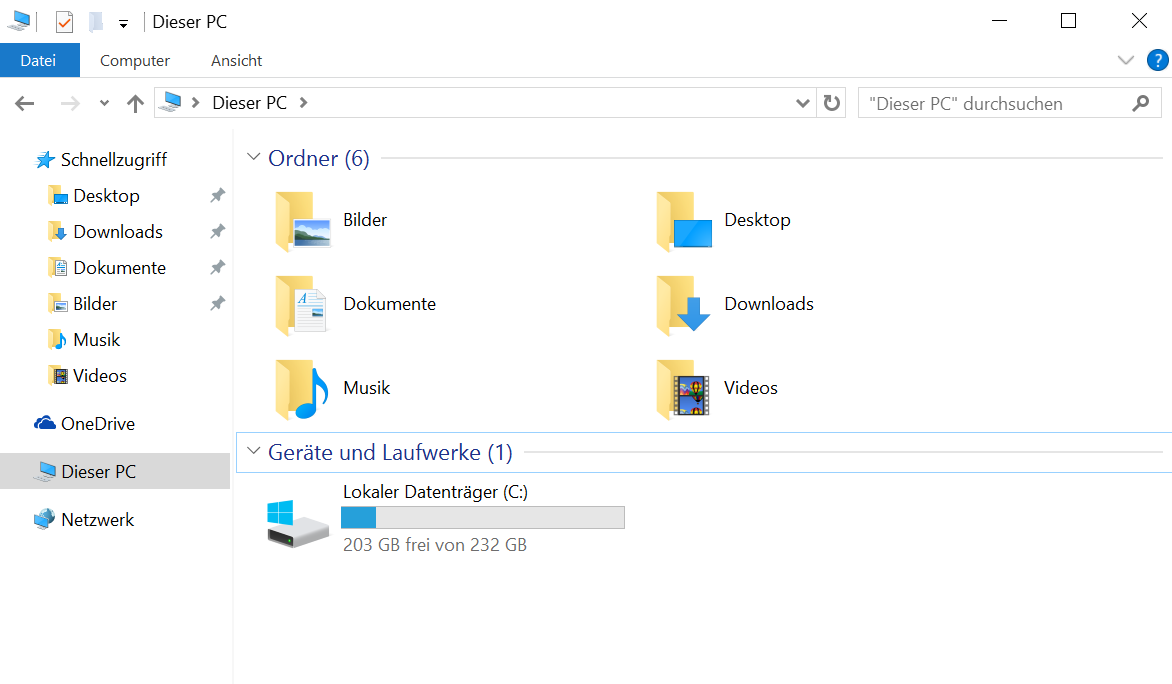Collapse the Geräte und Laufwerke group
1172x684 pixels.
[x=253, y=451]
